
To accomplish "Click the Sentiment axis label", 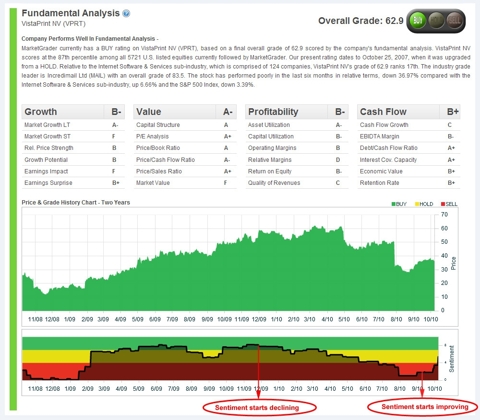I will coord(452,359).
